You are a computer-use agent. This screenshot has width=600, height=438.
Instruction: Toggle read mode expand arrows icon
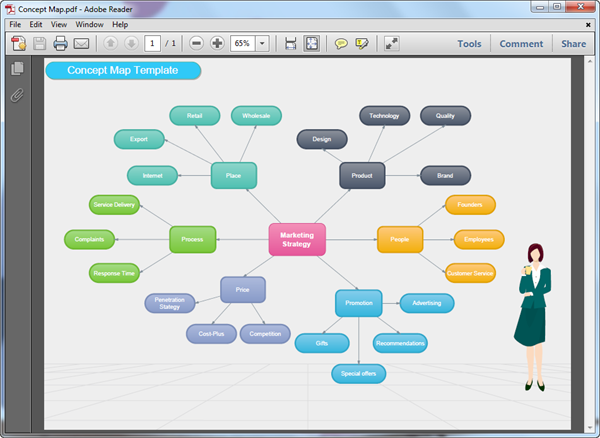click(x=391, y=44)
